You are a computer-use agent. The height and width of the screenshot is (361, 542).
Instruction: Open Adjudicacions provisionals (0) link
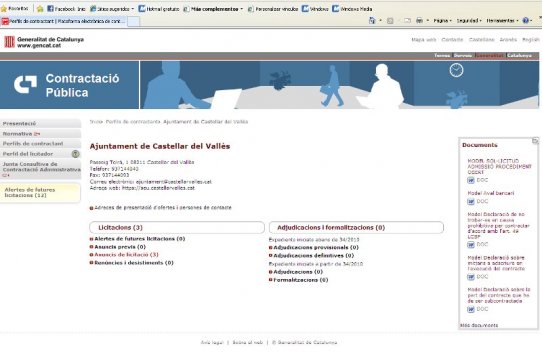coord(316,248)
